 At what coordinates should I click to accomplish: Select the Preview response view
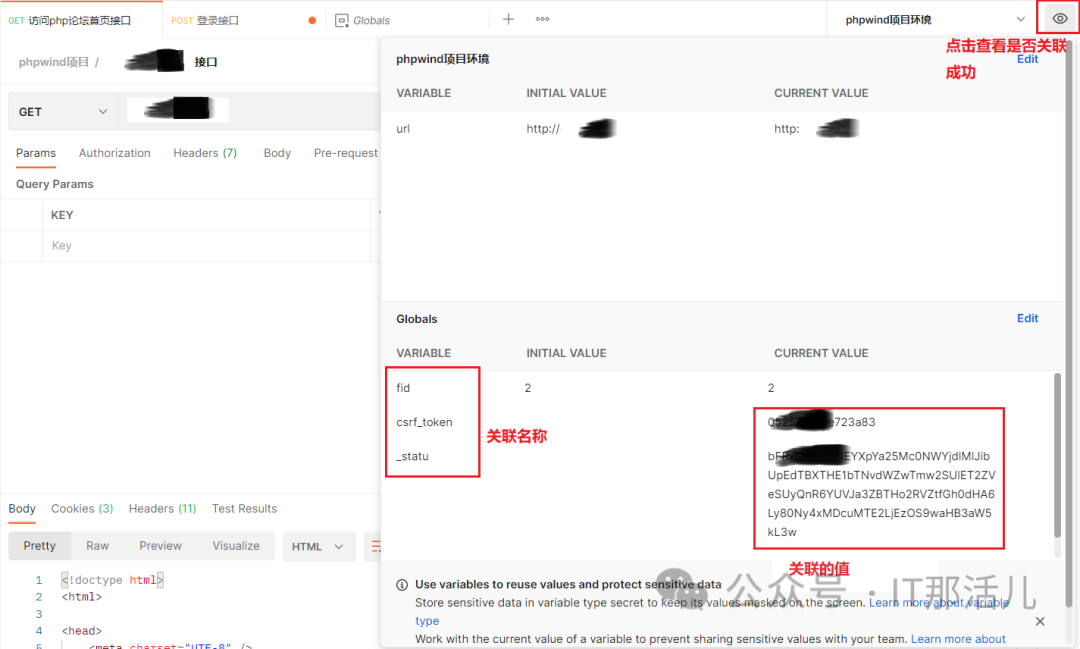(160, 546)
